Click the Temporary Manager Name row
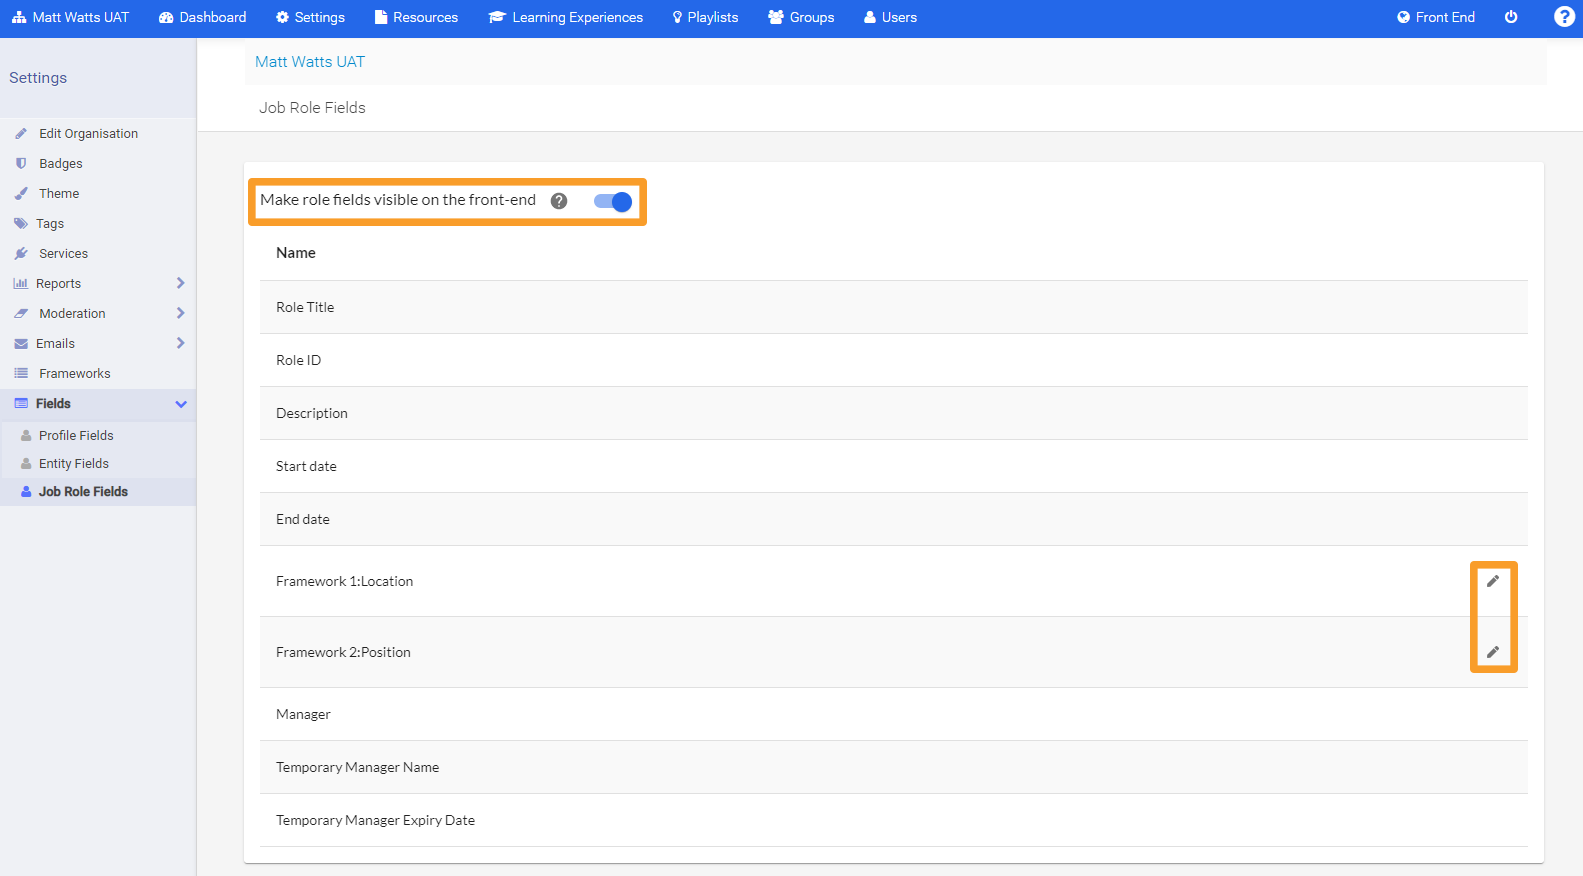 pos(894,767)
